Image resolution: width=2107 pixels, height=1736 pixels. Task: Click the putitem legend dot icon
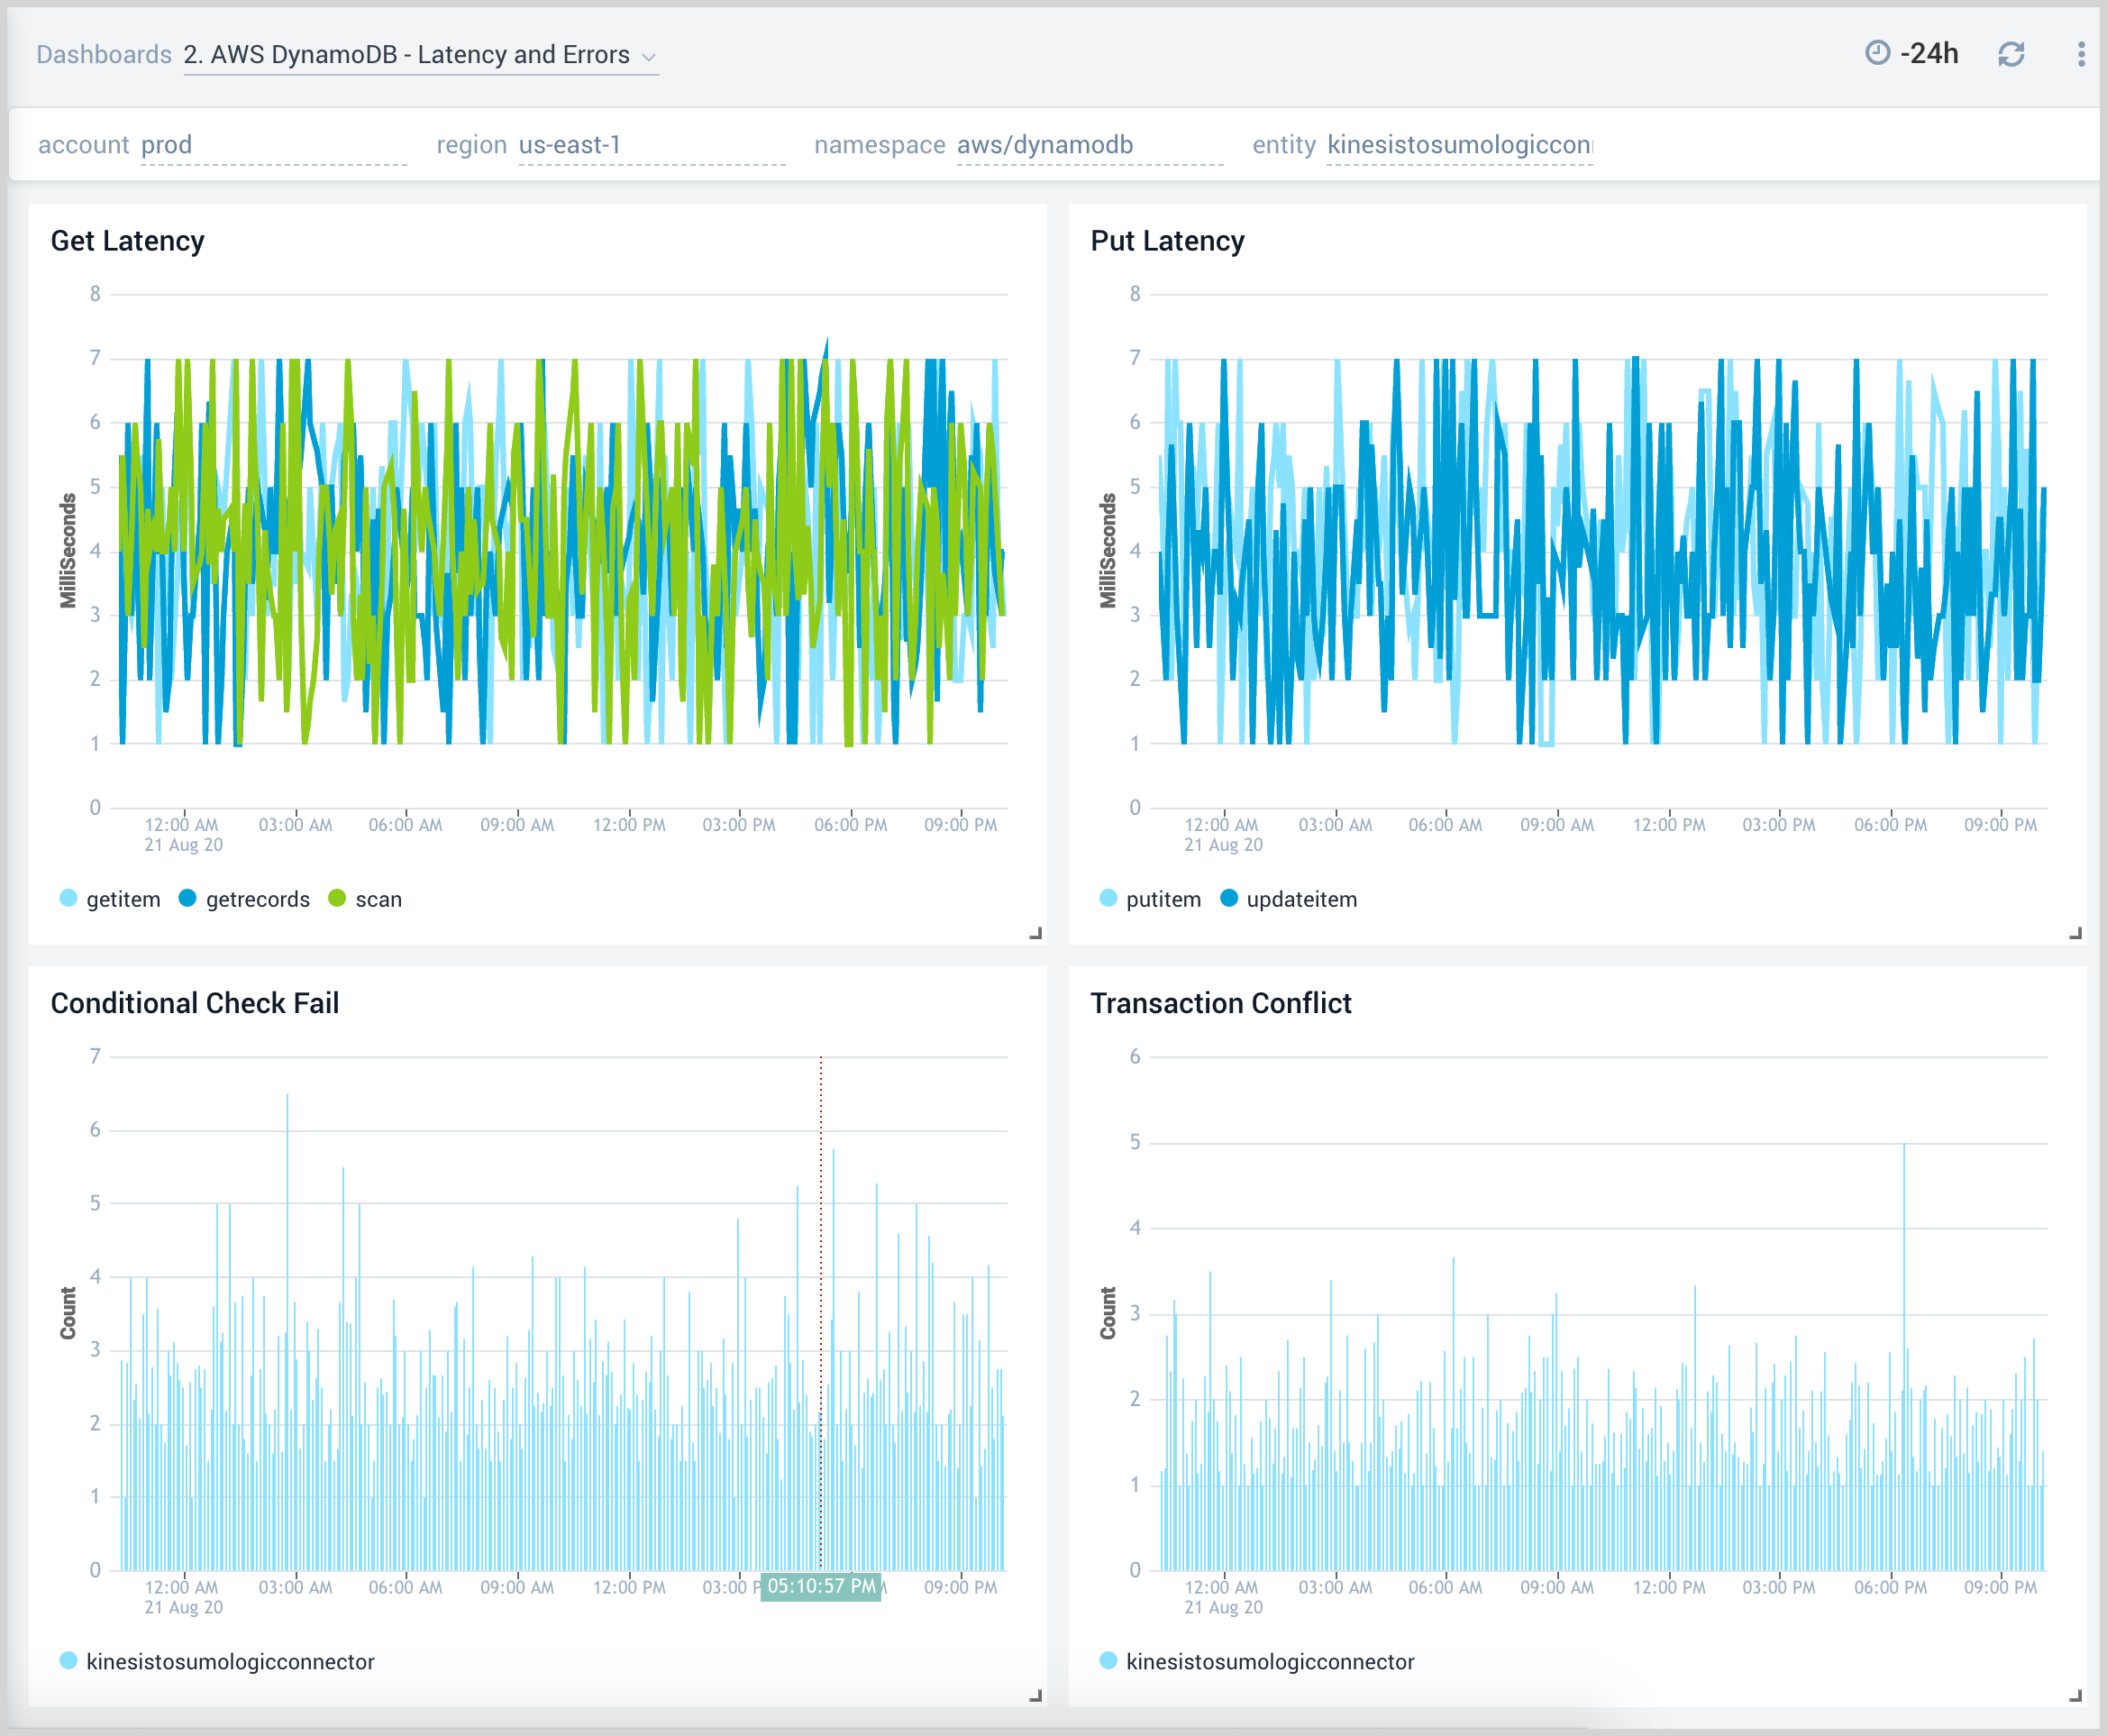pos(1110,899)
